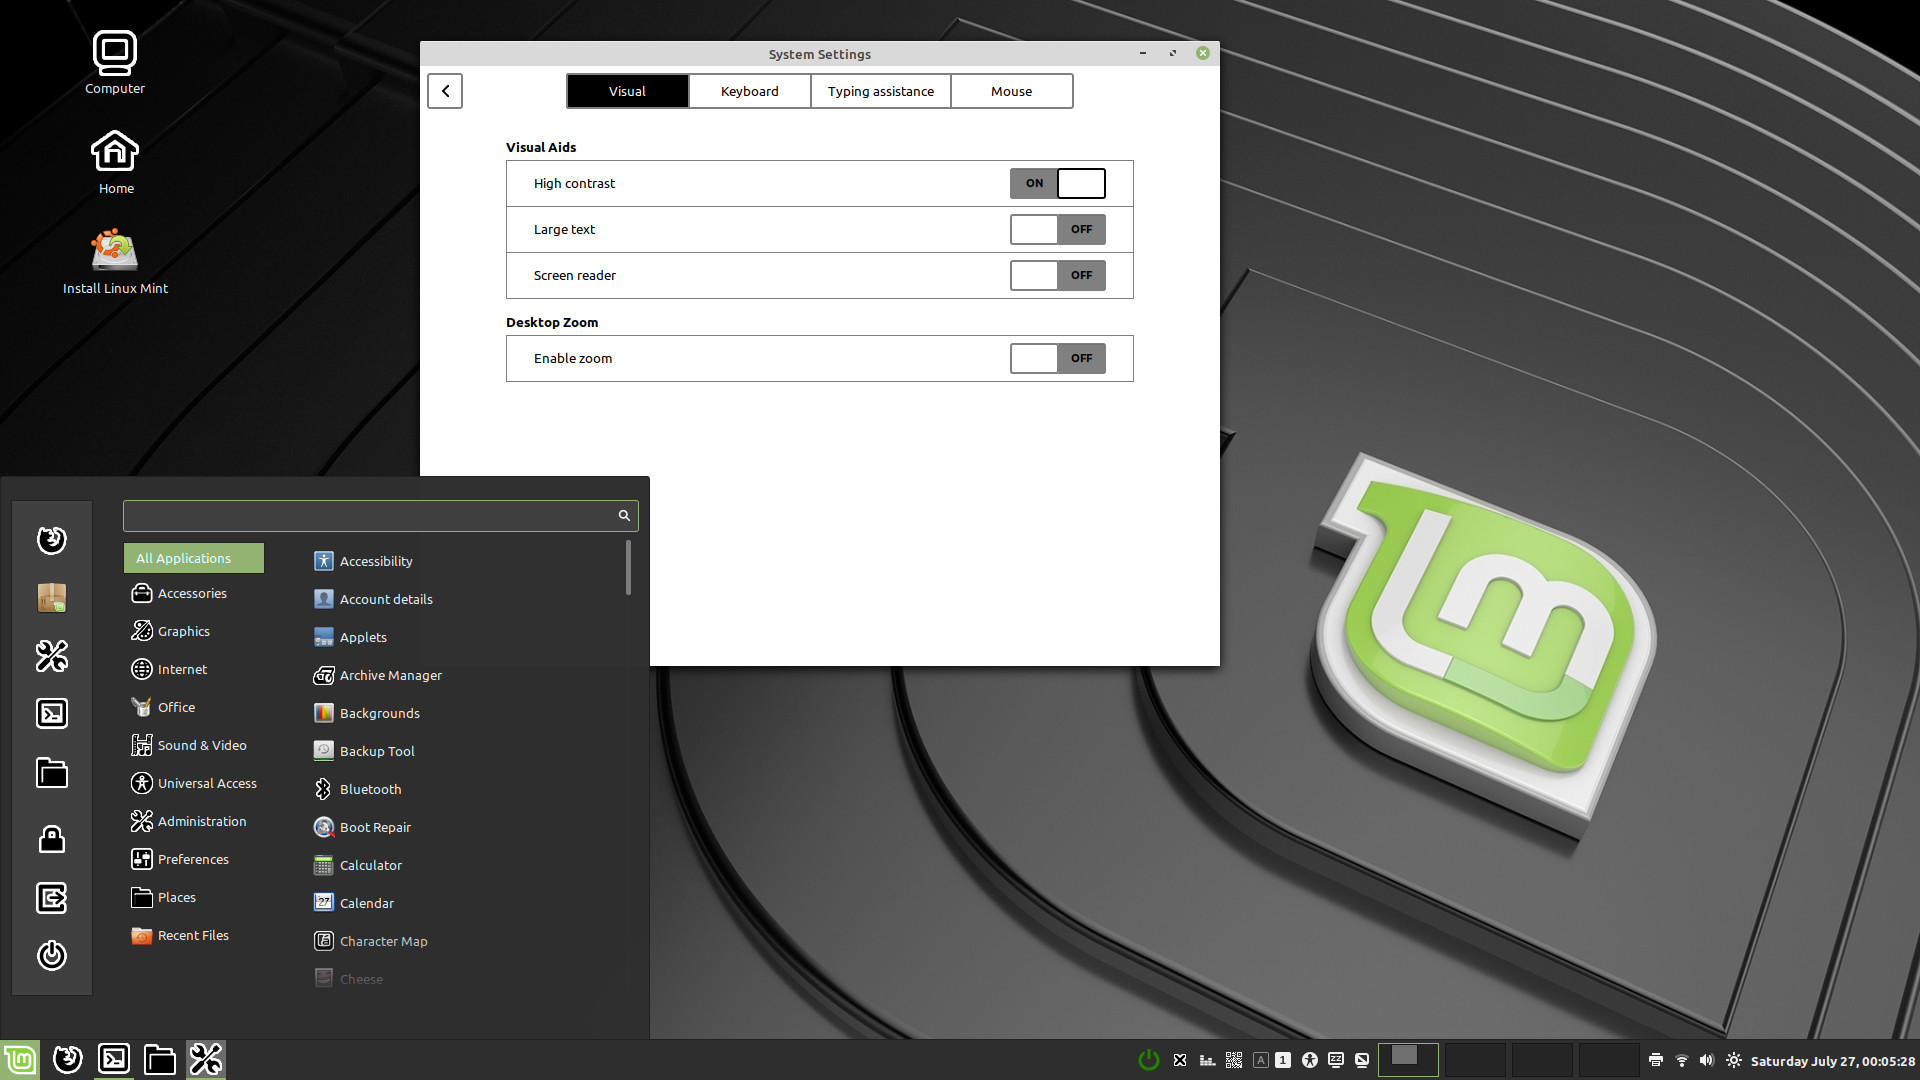Viewport: 1920px width, 1080px height.
Task: Open the Recent Files category
Action: [x=194, y=935]
